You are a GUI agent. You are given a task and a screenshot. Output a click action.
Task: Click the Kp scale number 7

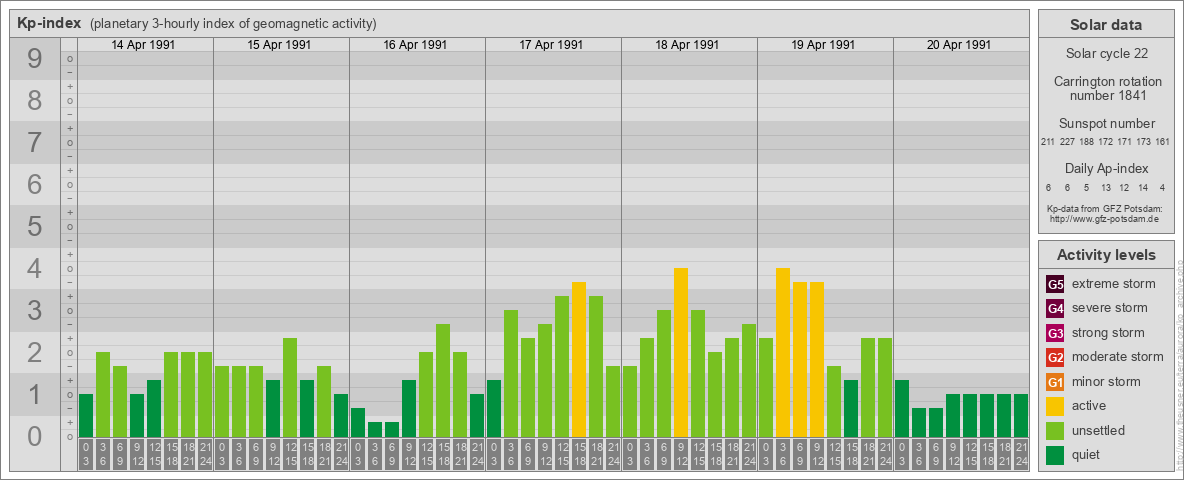coord(35,143)
